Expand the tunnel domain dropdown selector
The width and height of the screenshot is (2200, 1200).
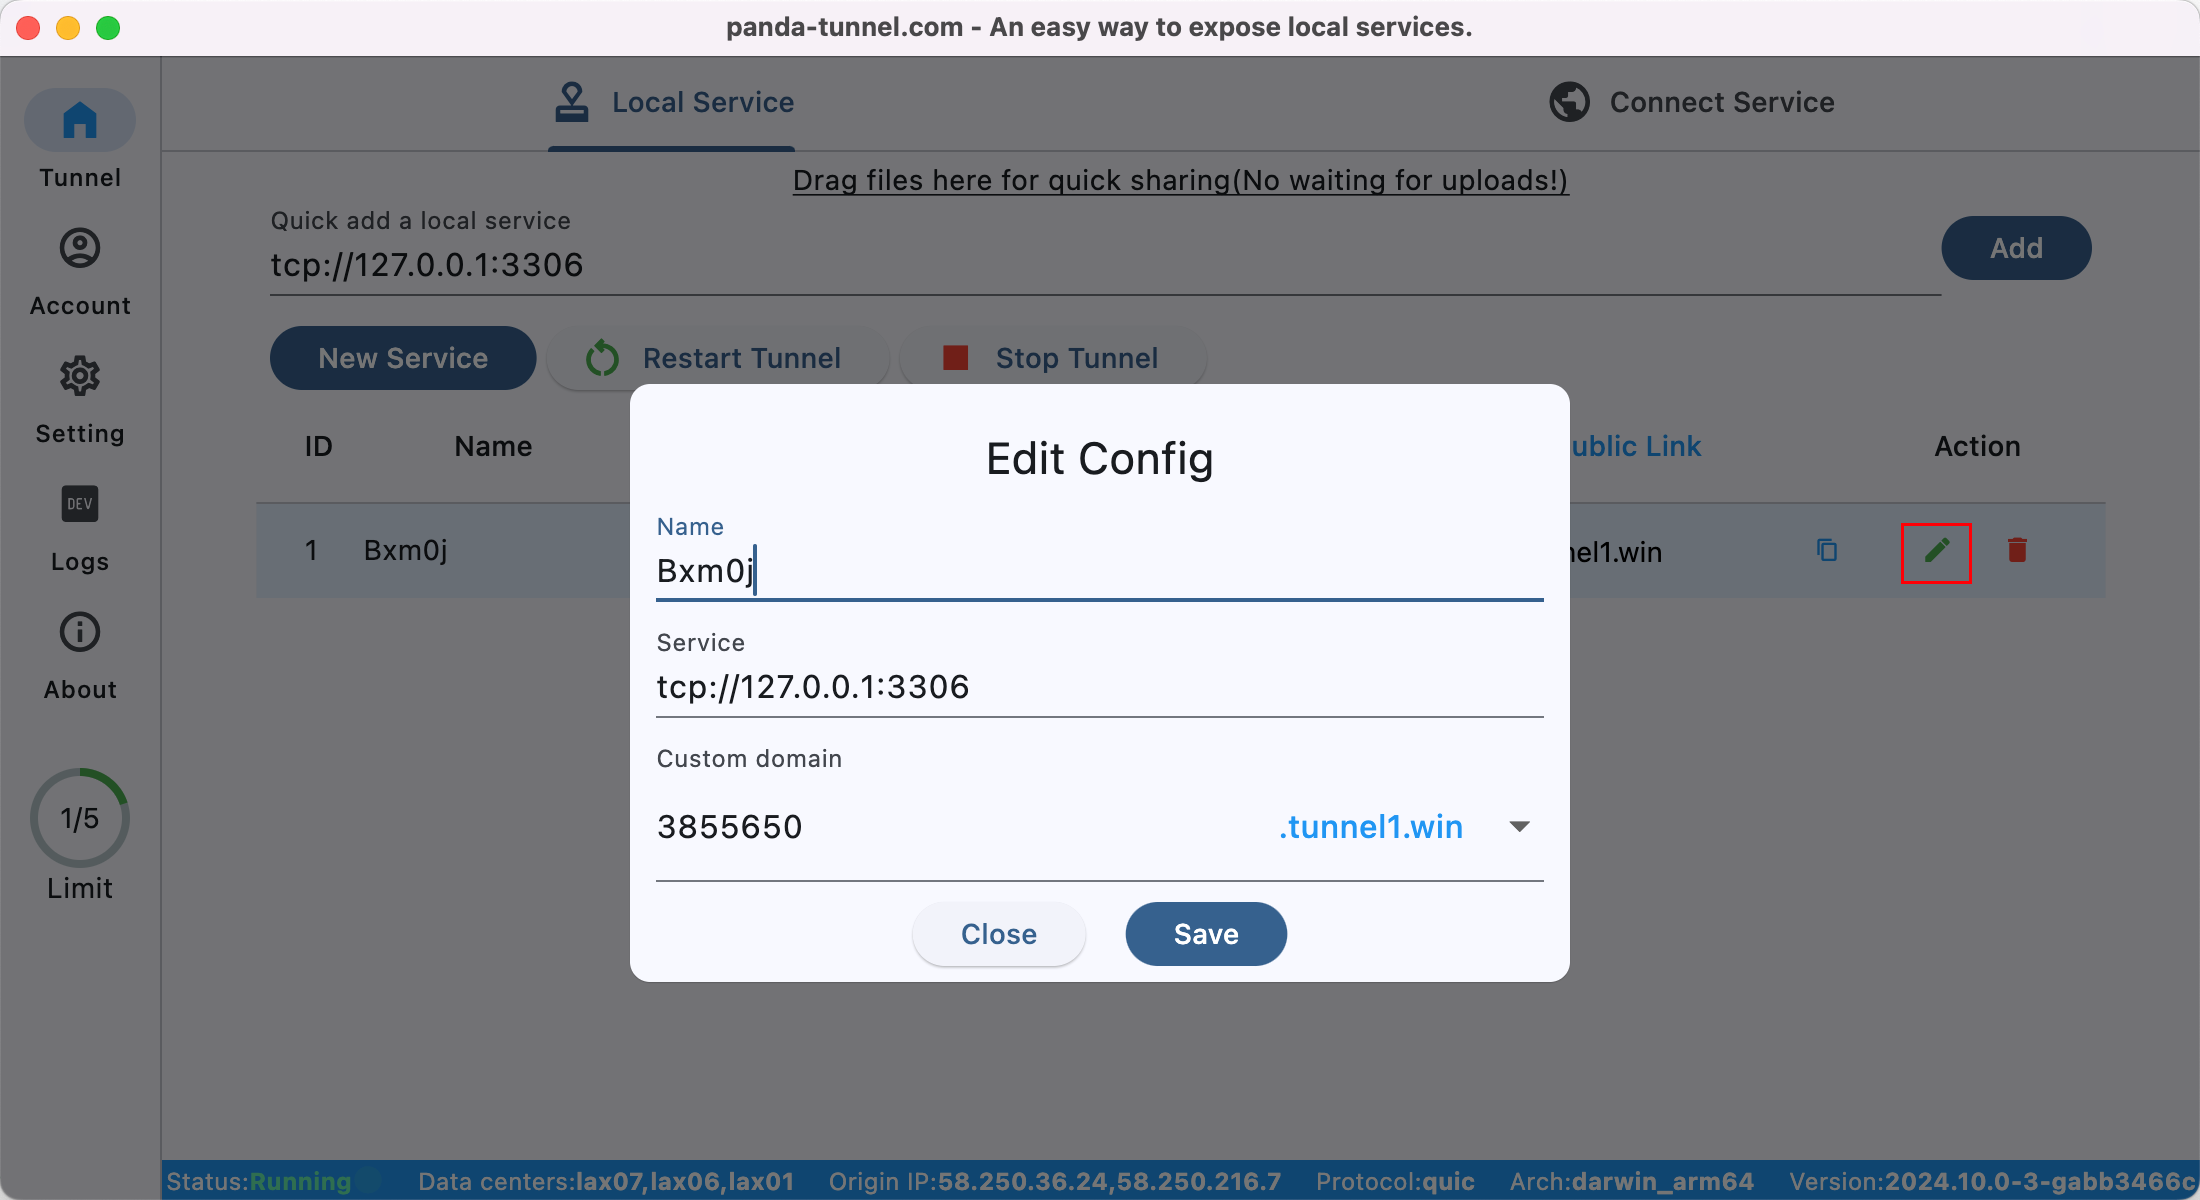pyautogui.click(x=1520, y=826)
